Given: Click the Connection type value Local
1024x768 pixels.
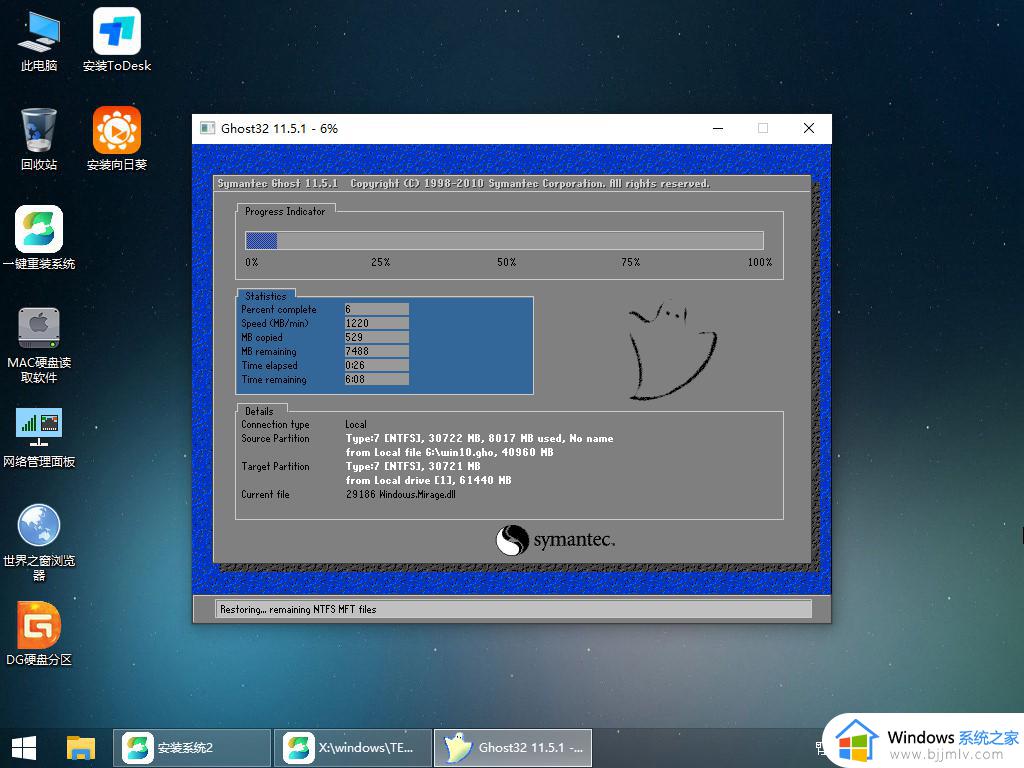Looking at the screenshot, I should coord(356,424).
